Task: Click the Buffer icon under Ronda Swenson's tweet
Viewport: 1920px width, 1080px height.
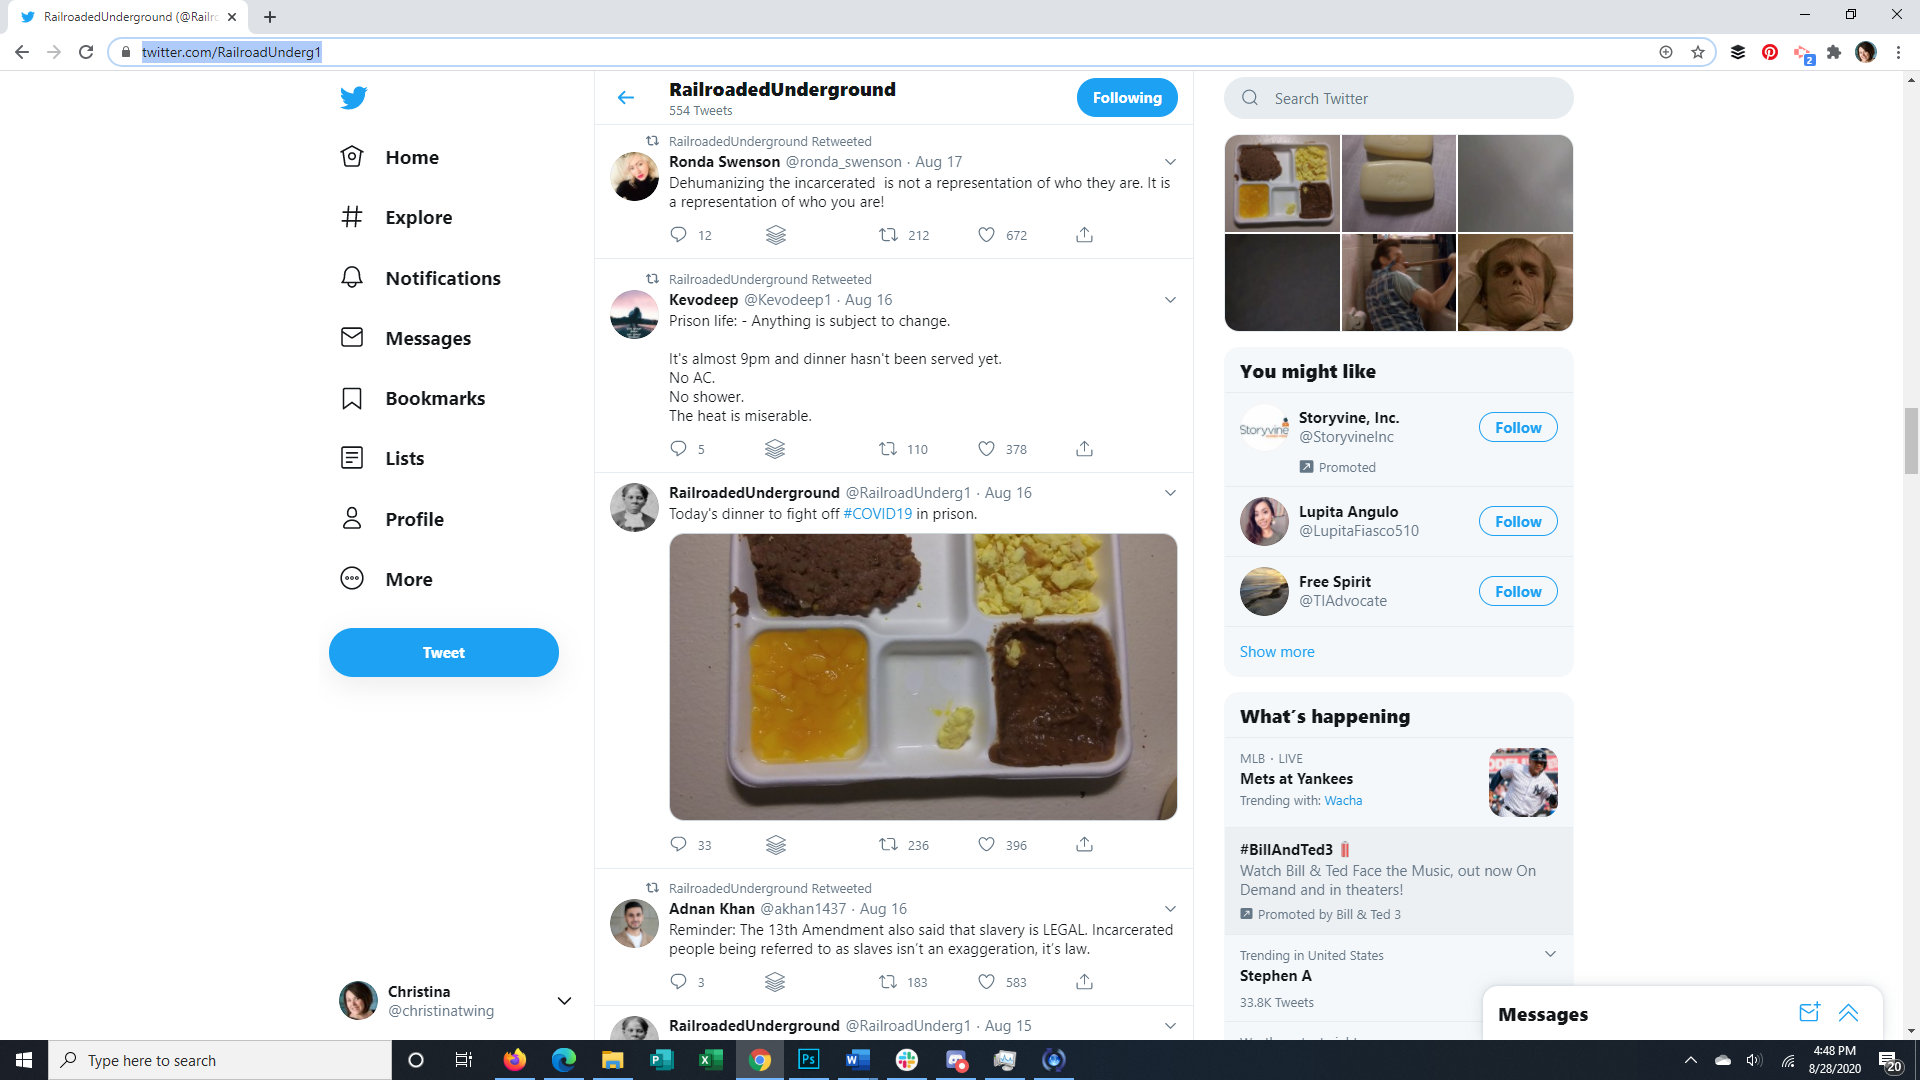Action: 776,235
